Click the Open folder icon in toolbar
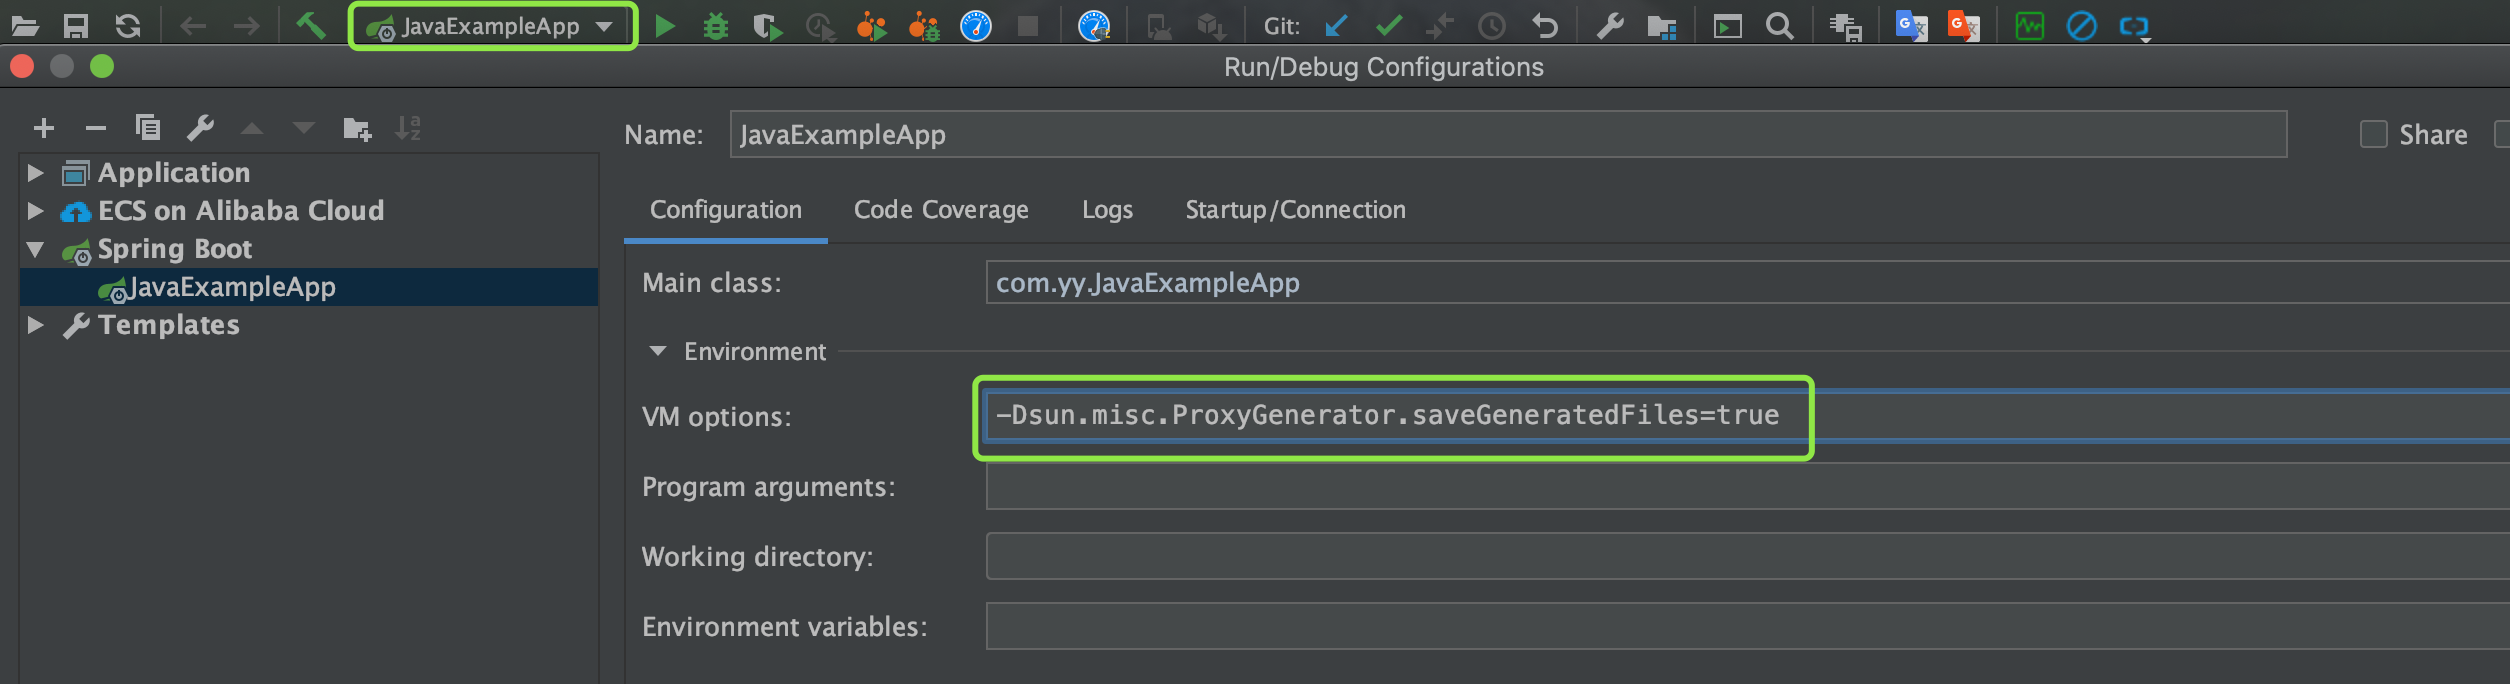2510x684 pixels. (x=25, y=26)
